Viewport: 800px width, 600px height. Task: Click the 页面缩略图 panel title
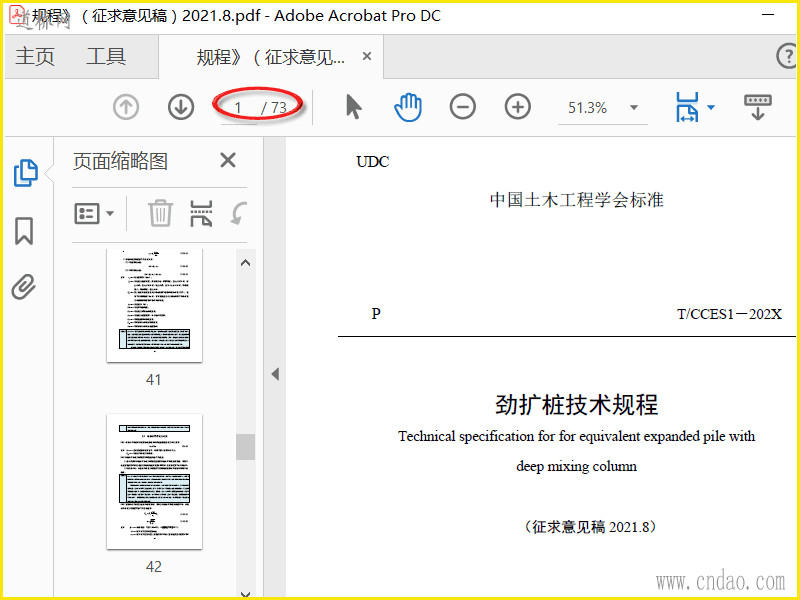click(120, 161)
